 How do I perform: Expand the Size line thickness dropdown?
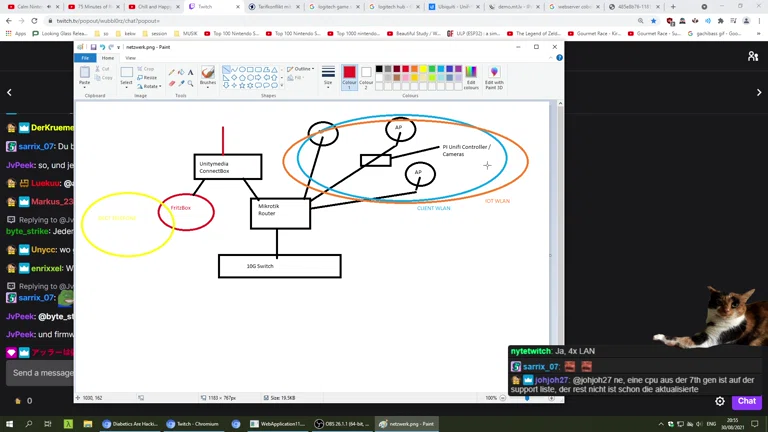click(328, 77)
